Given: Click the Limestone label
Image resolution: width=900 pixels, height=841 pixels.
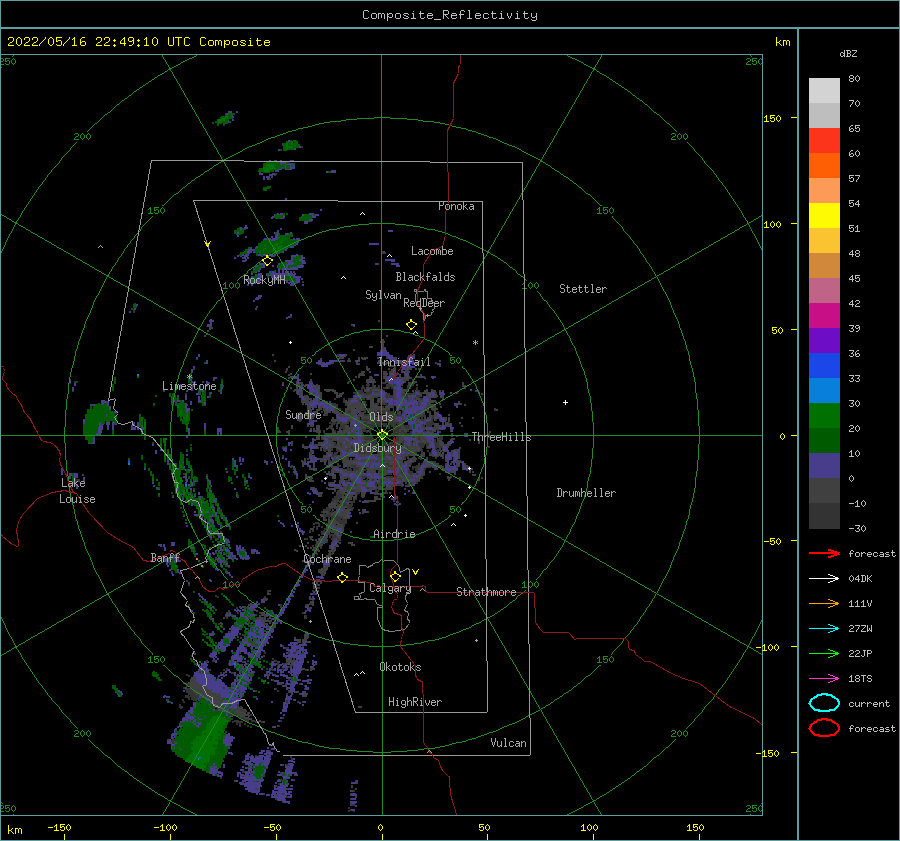Looking at the screenshot, I should pos(189,386).
